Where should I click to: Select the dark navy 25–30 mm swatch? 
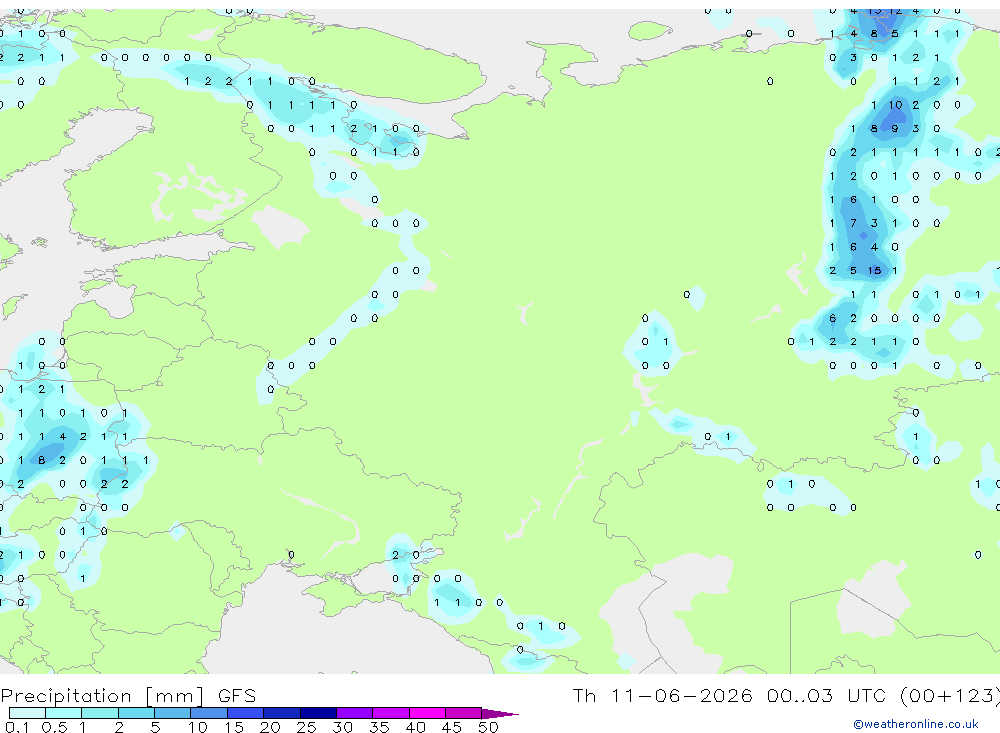pos(318,713)
